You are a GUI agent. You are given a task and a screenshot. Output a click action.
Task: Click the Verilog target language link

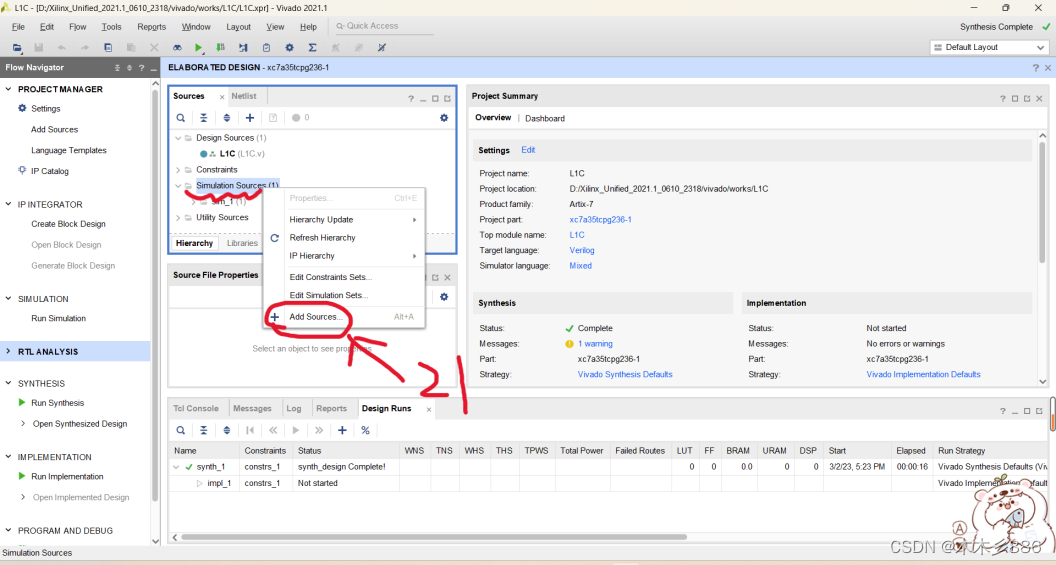pos(582,251)
